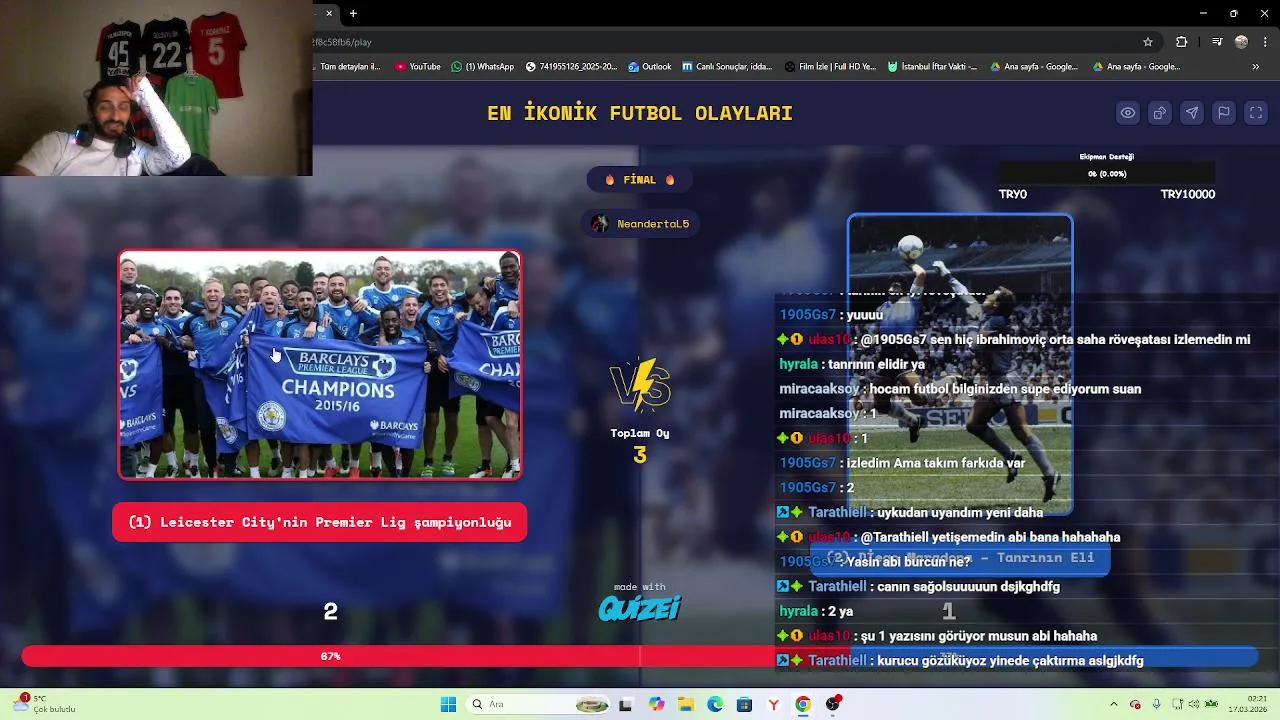Image resolution: width=1280 pixels, height=720 pixels.
Task: Click the TRY10000 goal amount text
Action: pyautogui.click(x=1188, y=195)
